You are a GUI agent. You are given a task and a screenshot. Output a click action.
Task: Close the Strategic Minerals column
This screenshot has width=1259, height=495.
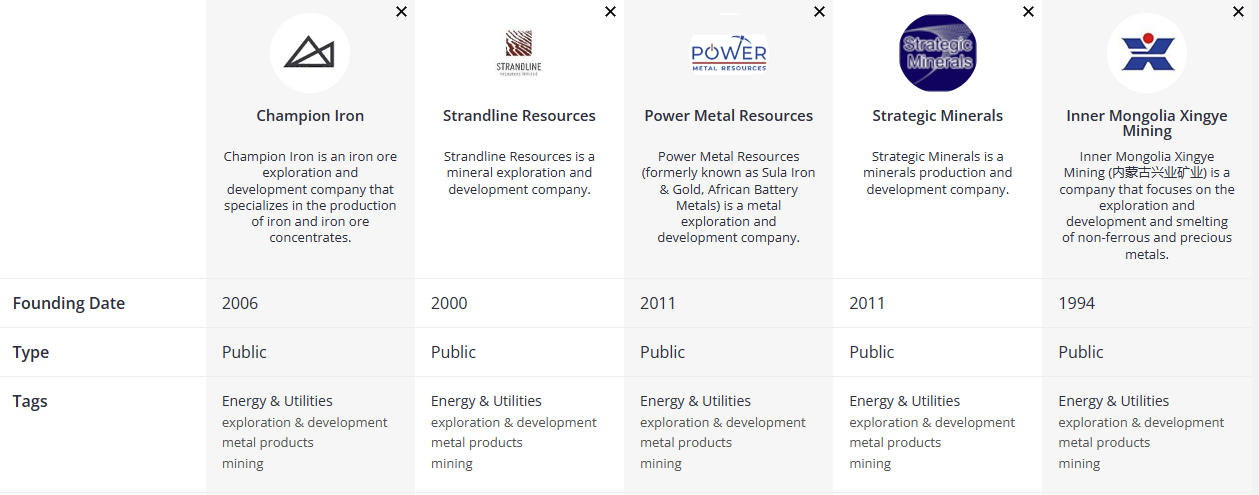pyautogui.click(x=1028, y=12)
